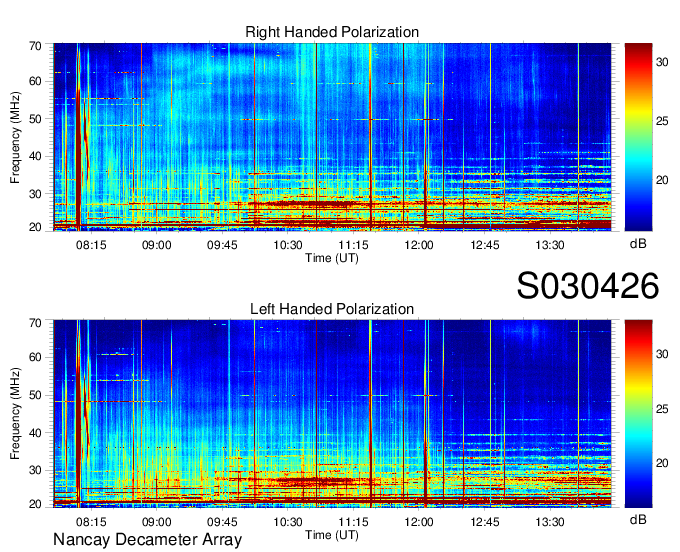Click 60 frequency tick on Right Handed plot
The height and width of the screenshot is (552, 680).
pyautogui.click(x=35, y=81)
